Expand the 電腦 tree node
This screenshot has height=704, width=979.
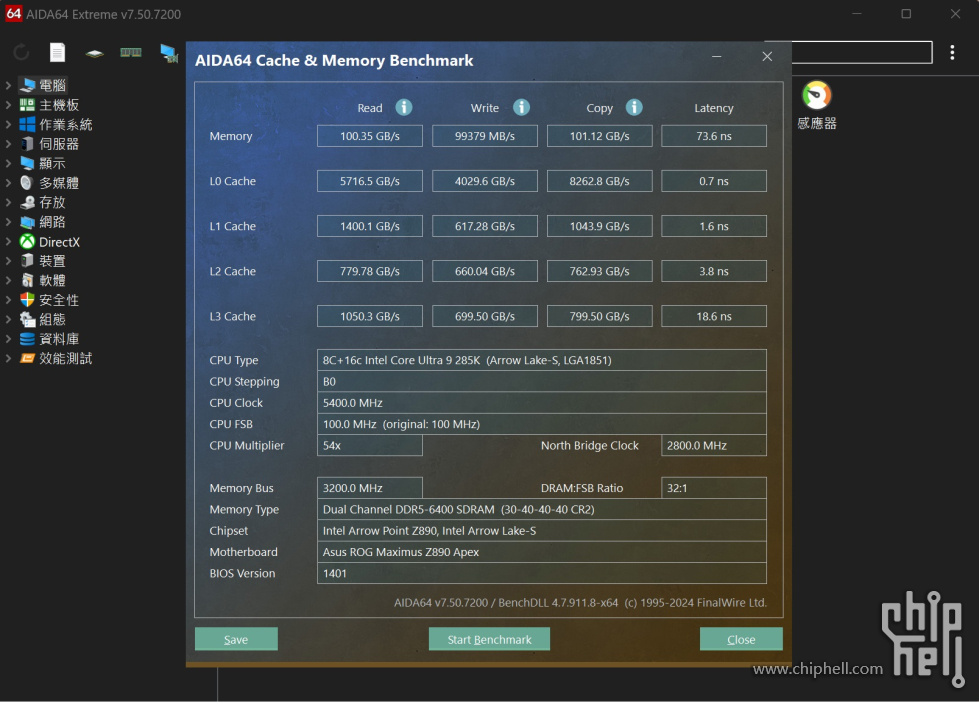[x=8, y=85]
